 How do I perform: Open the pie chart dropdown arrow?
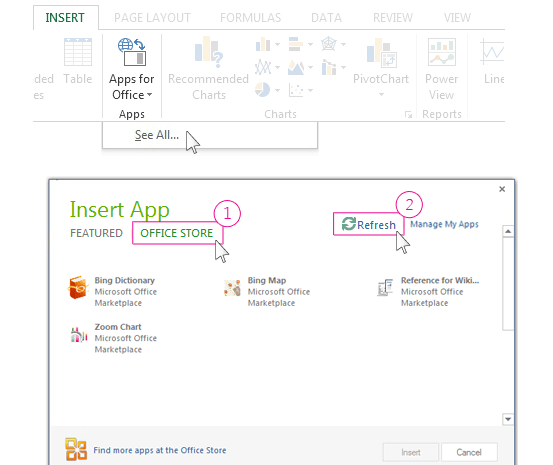pyautogui.click(x=278, y=90)
